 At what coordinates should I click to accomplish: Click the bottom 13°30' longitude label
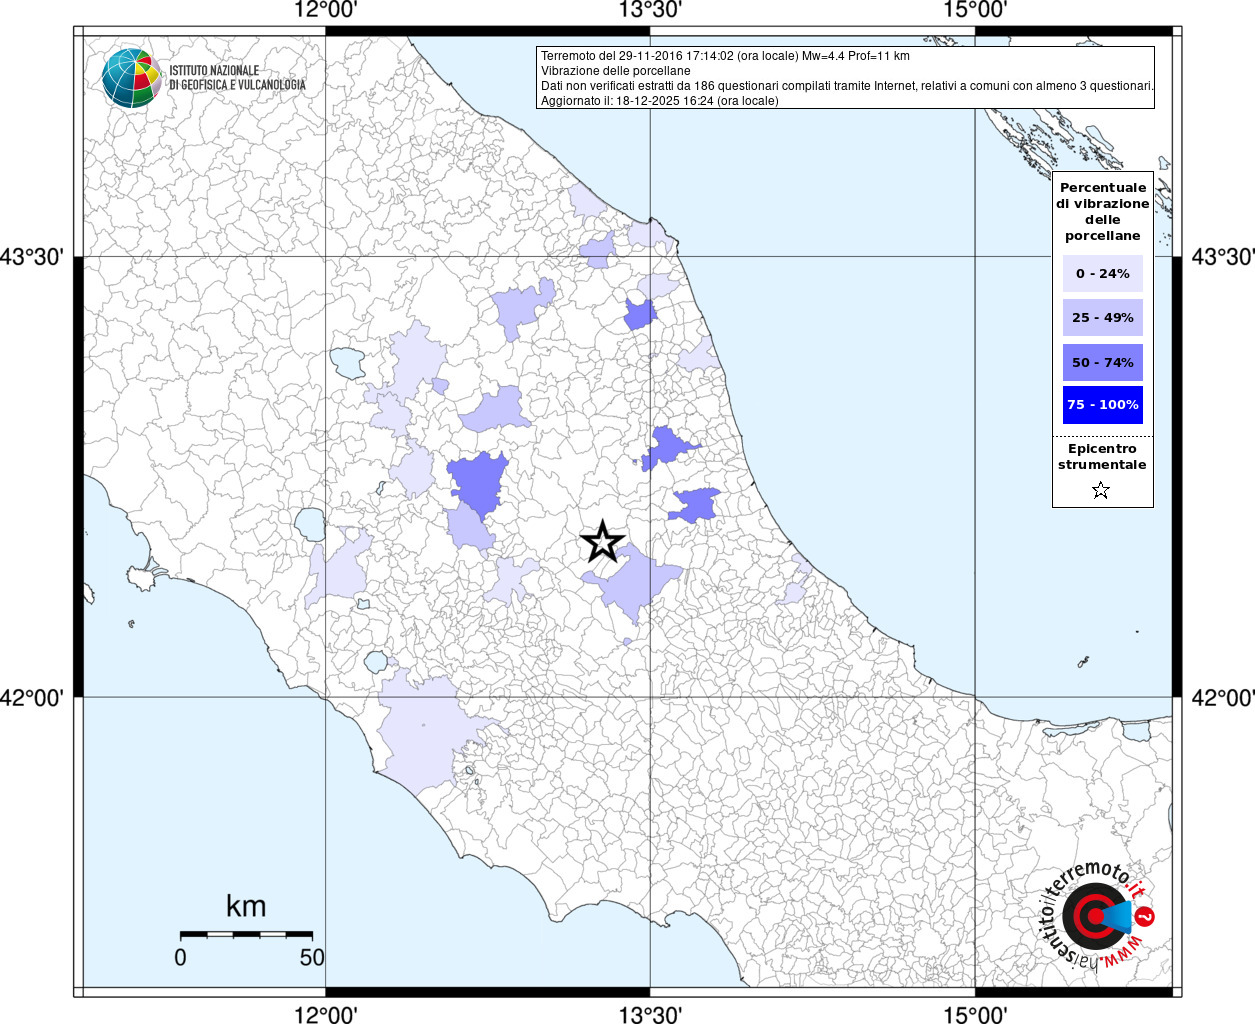pyautogui.click(x=650, y=1014)
